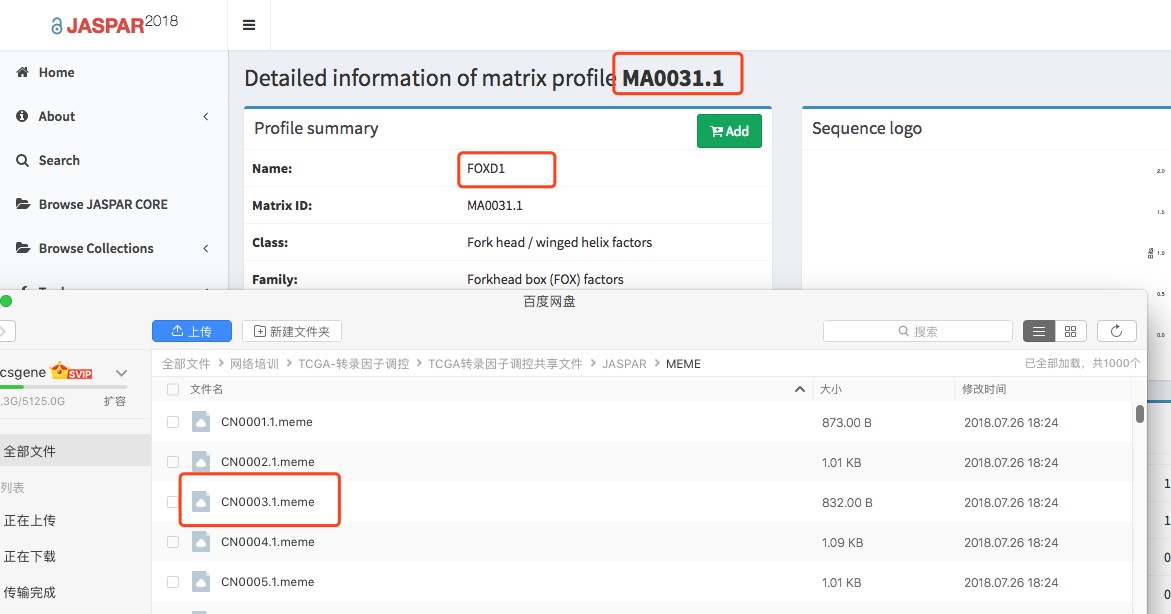Click size 1.09 KB of CN0004.1.meme
This screenshot has height=614, width=1171.
842,543
